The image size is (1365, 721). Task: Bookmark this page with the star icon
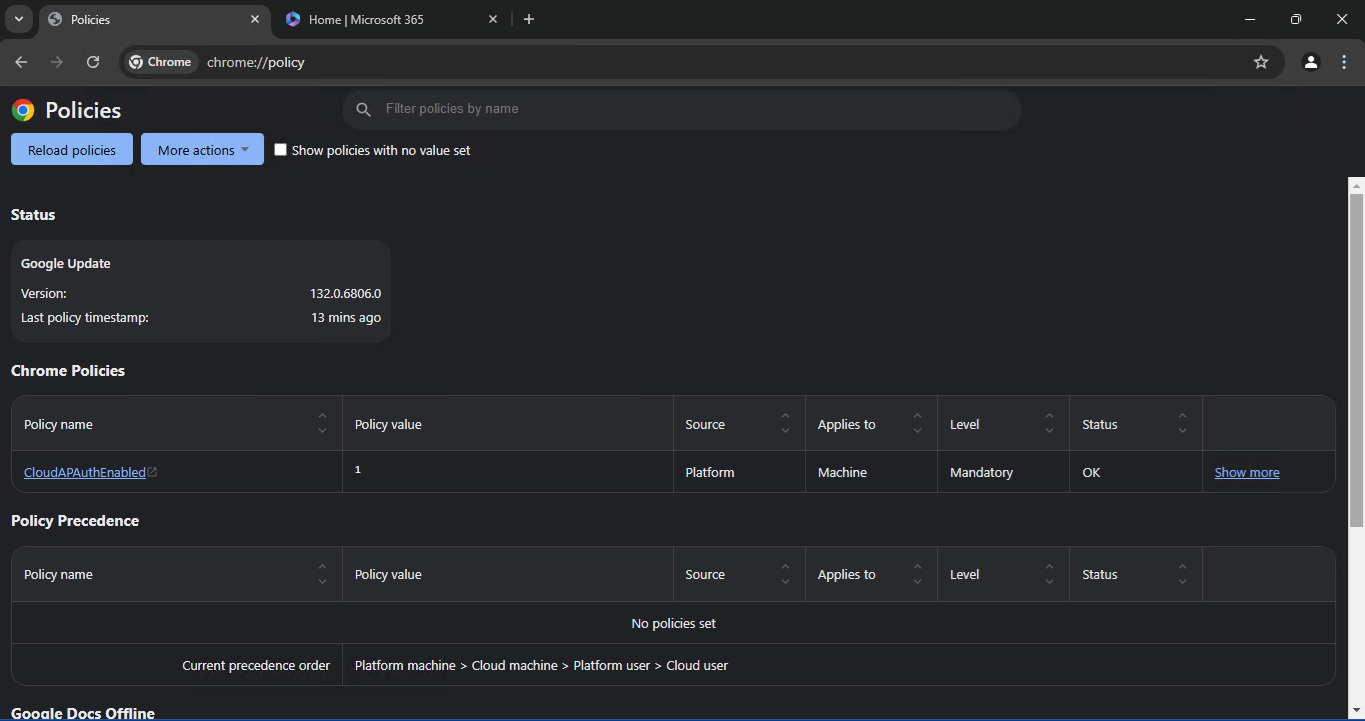point(1261,62)
